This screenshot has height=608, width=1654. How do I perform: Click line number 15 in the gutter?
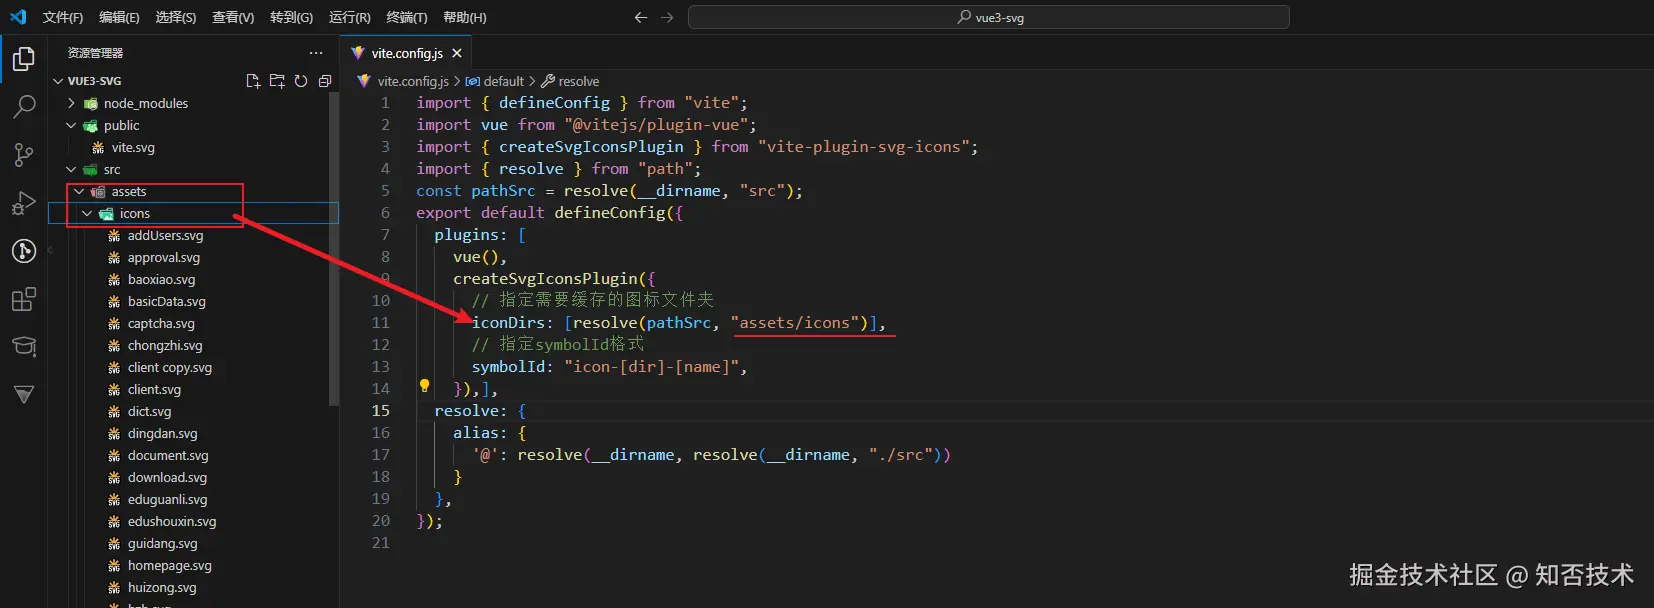tap(381, 410)
